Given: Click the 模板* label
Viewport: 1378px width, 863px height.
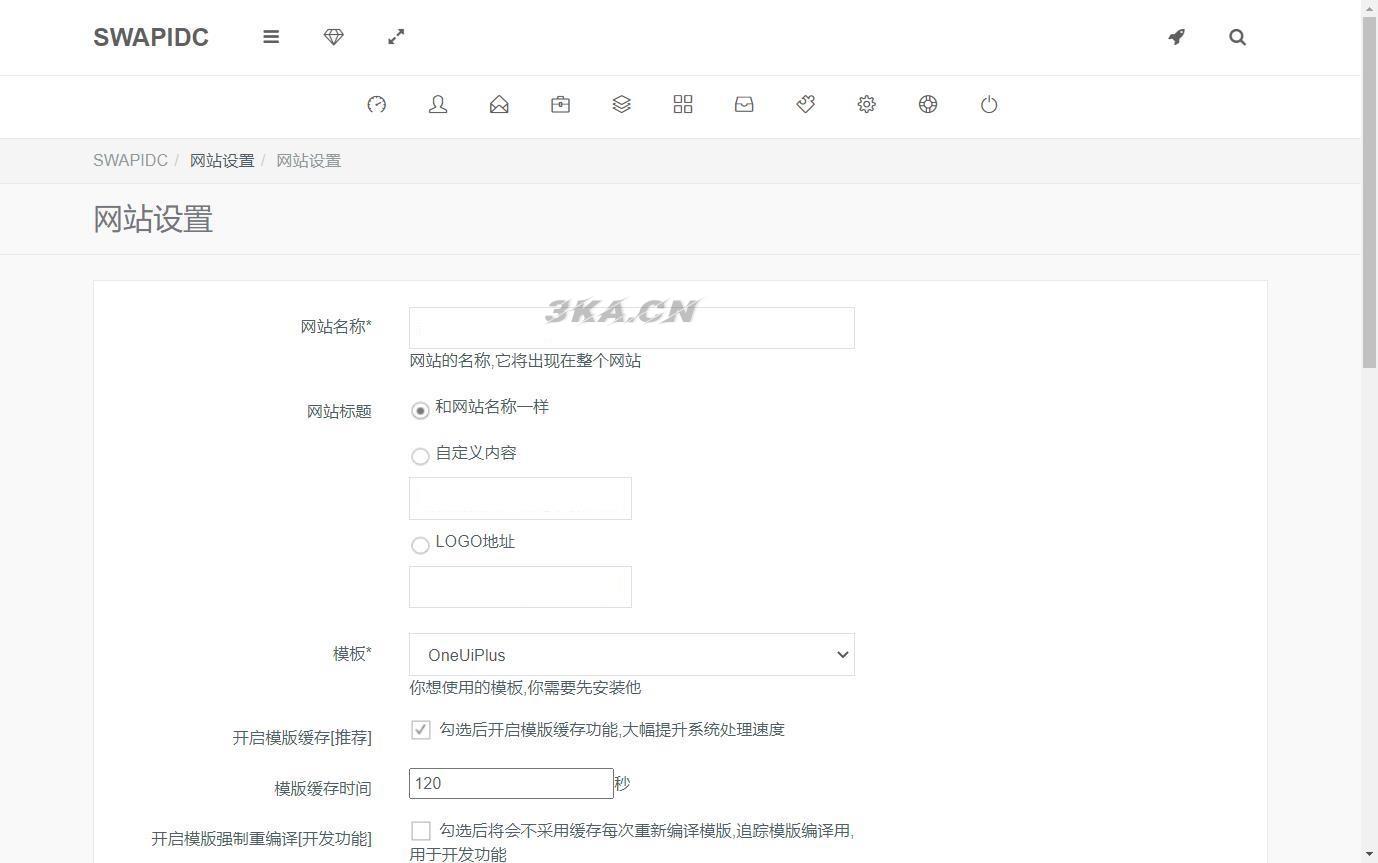Looking at the screenshot, I should [x=352, y=654].
